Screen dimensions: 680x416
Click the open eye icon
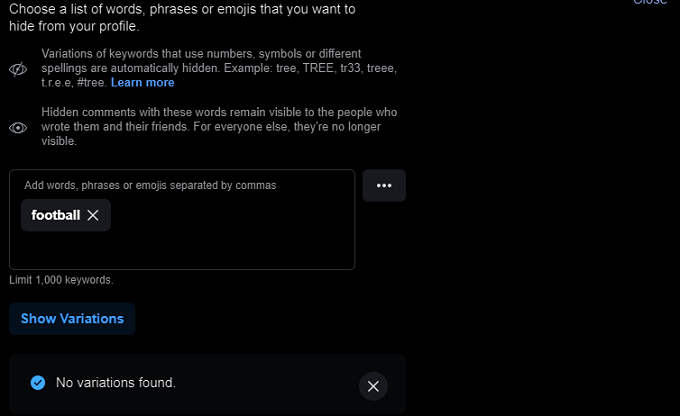coord(17,128)
